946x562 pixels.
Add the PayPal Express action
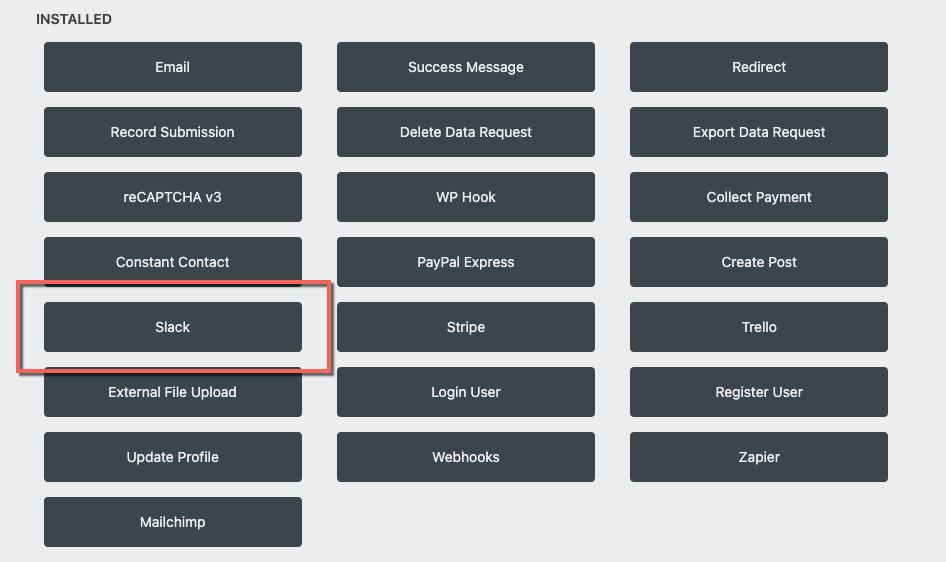point(465,262)
